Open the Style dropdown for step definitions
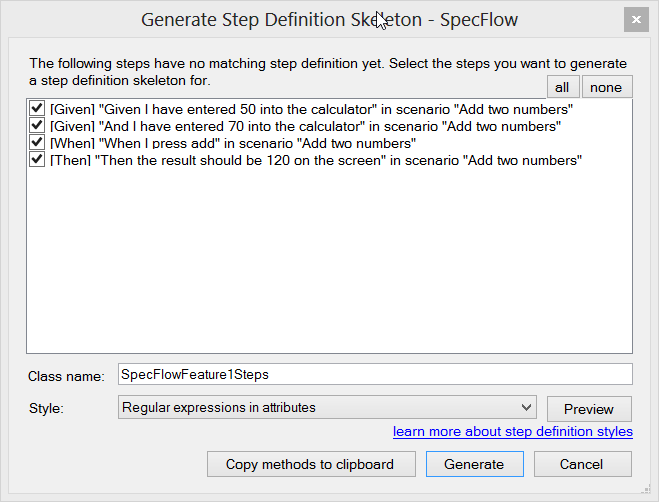The width and height of the screenshot is (659, 502). click(326, 407)
